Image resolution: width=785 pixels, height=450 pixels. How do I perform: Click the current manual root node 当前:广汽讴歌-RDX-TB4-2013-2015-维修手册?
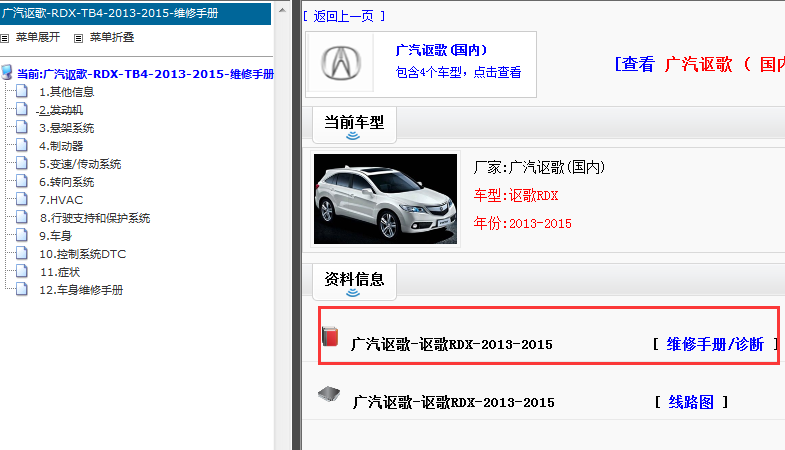pos(145,74)
